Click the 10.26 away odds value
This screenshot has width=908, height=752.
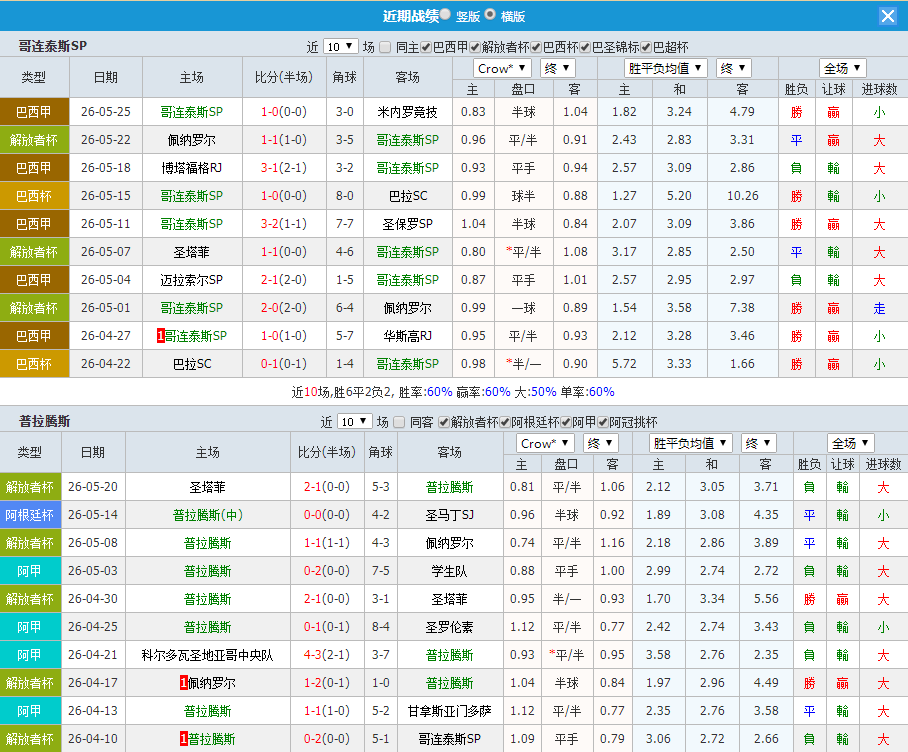pyautogui.click(x=742, y=196)
